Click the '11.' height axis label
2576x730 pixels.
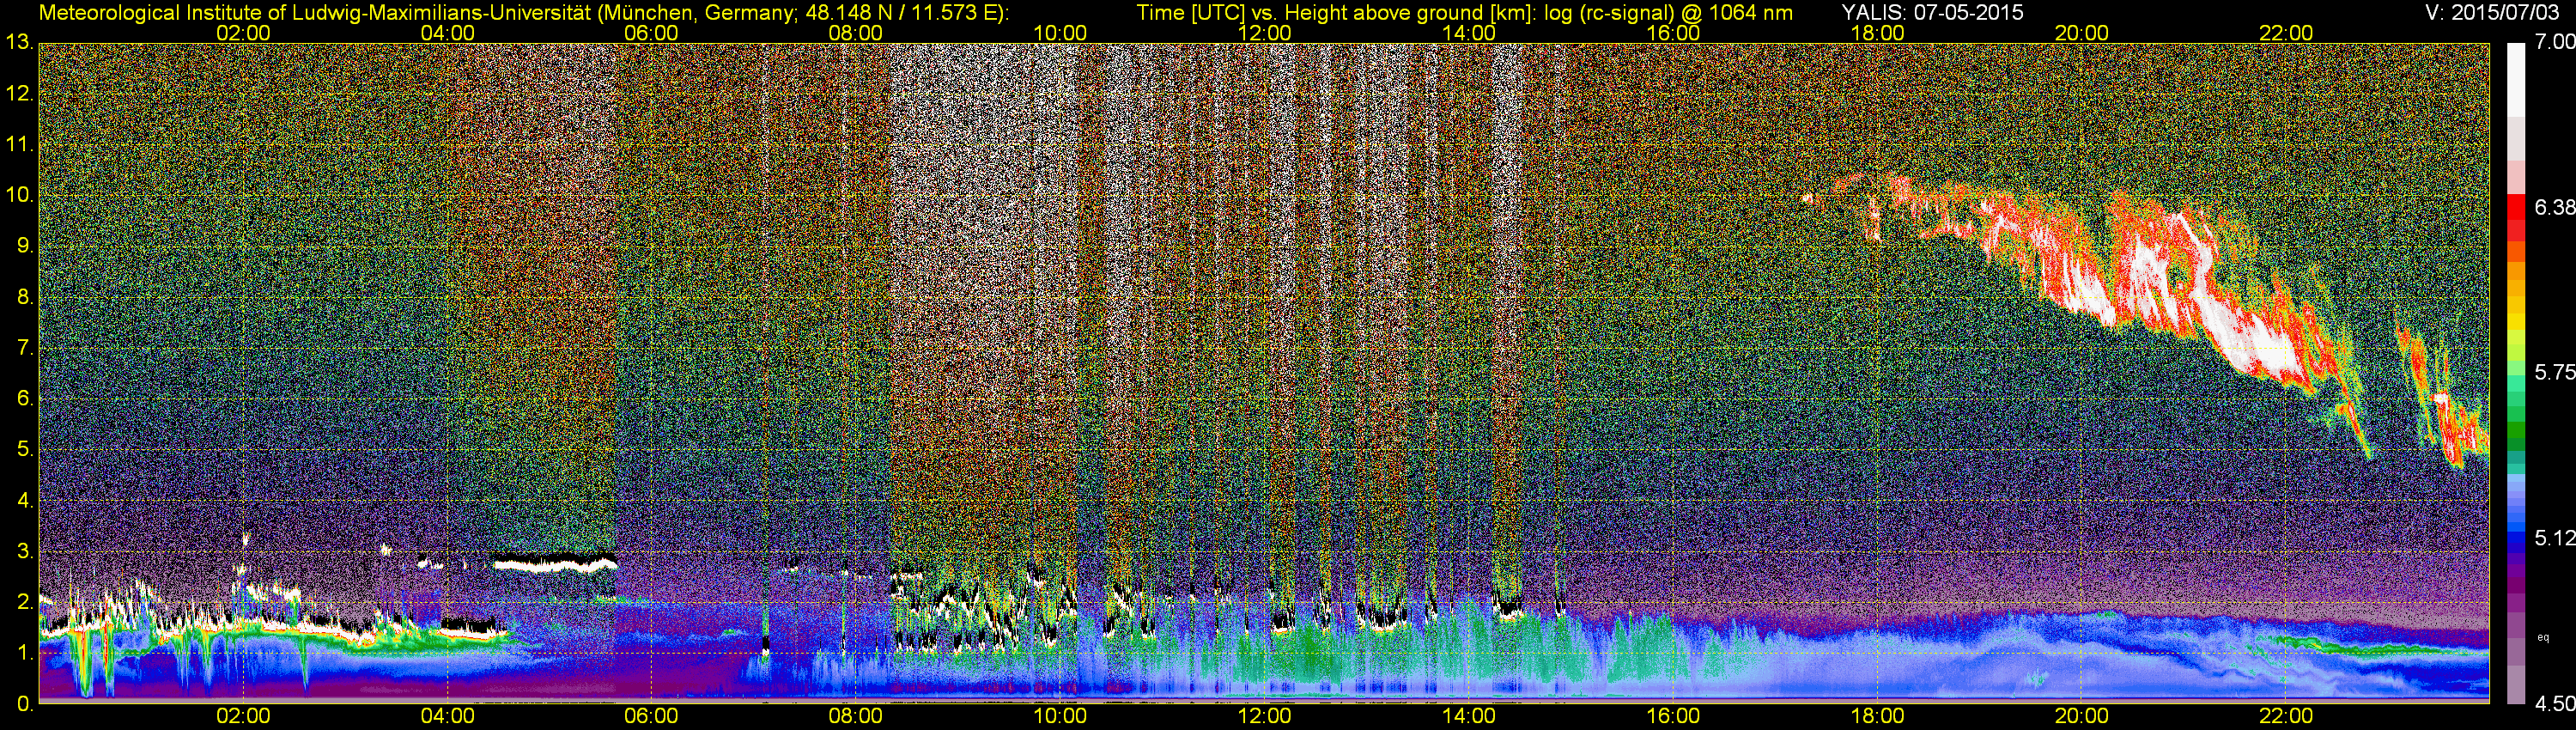(19, 145)
